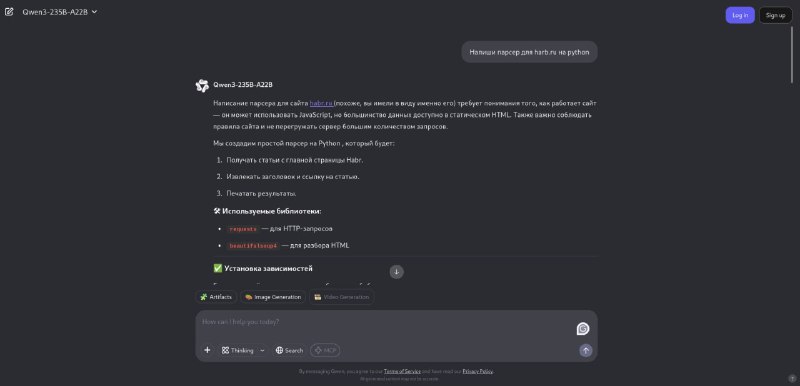Open the Privacy Policy link
This screenshot has width=800, height=386.
[478, 371]
